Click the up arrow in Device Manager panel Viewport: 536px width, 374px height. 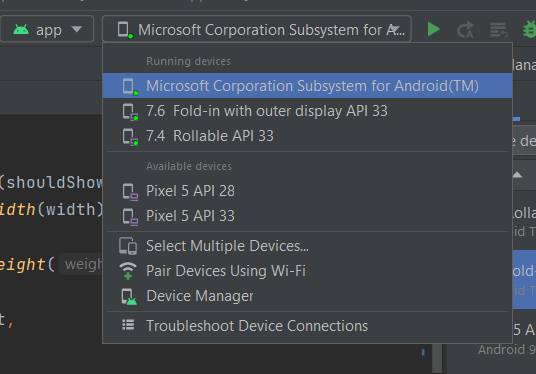[x=517, y=175]
